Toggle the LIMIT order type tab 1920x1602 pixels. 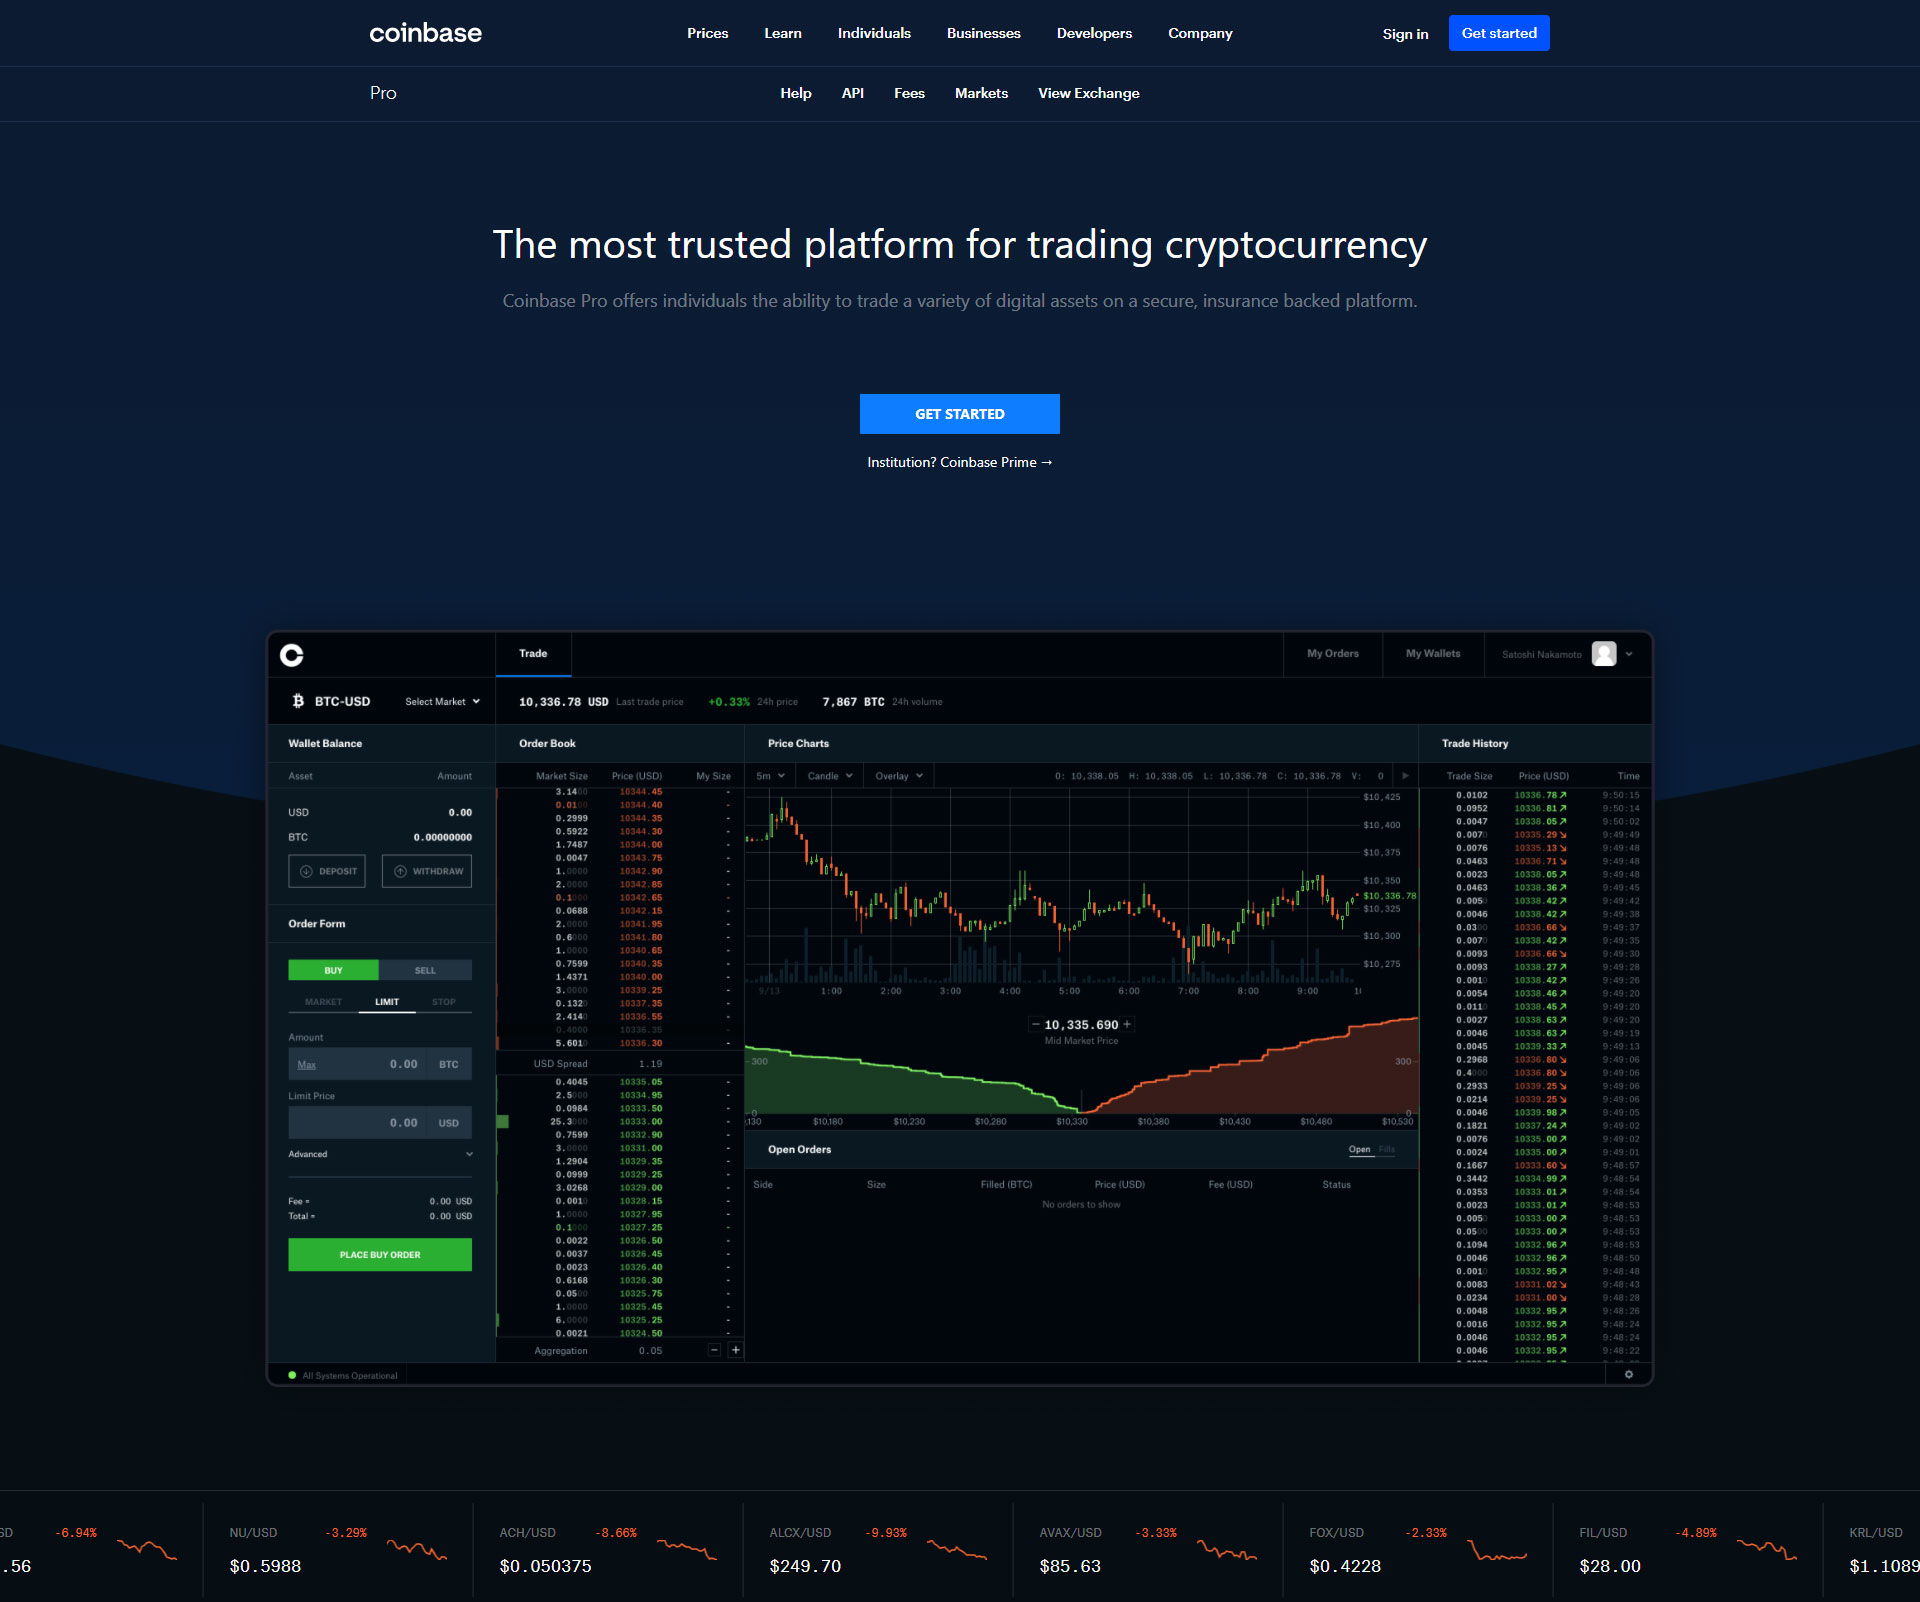click(381, 999)
